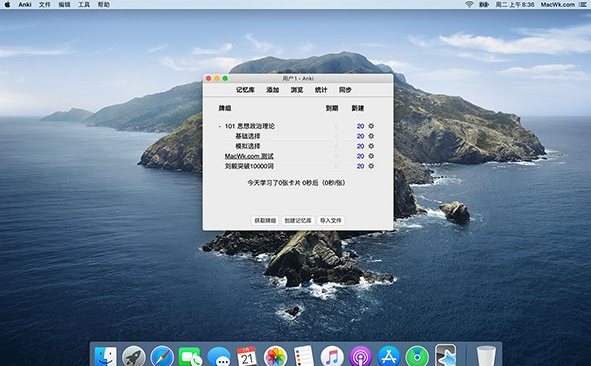Open Messages from the Dock
This screenshot has width=591, height=366.
pyautogui.click(x=219, y=356)
